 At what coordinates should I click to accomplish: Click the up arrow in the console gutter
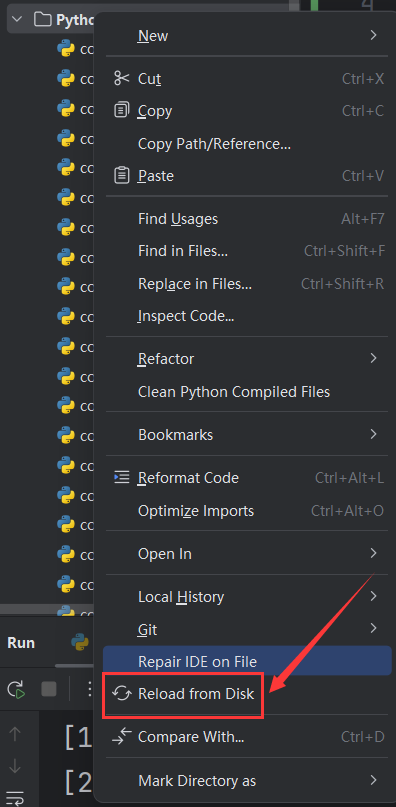15,734
